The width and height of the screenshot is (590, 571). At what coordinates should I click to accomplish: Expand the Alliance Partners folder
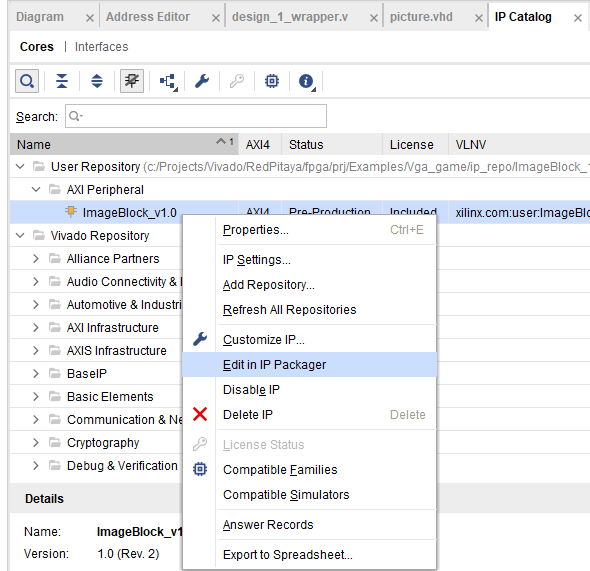click(36, 258)
